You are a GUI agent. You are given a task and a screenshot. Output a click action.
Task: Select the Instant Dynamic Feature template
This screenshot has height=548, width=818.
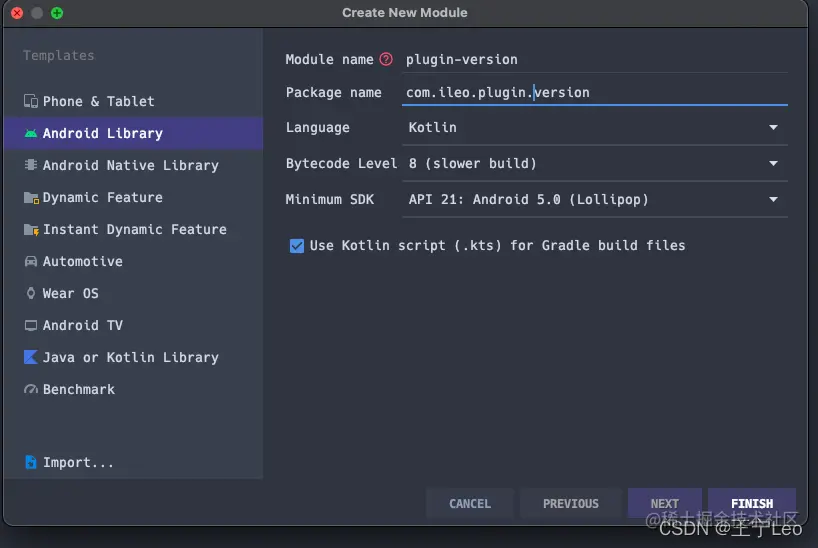(134, 229)
